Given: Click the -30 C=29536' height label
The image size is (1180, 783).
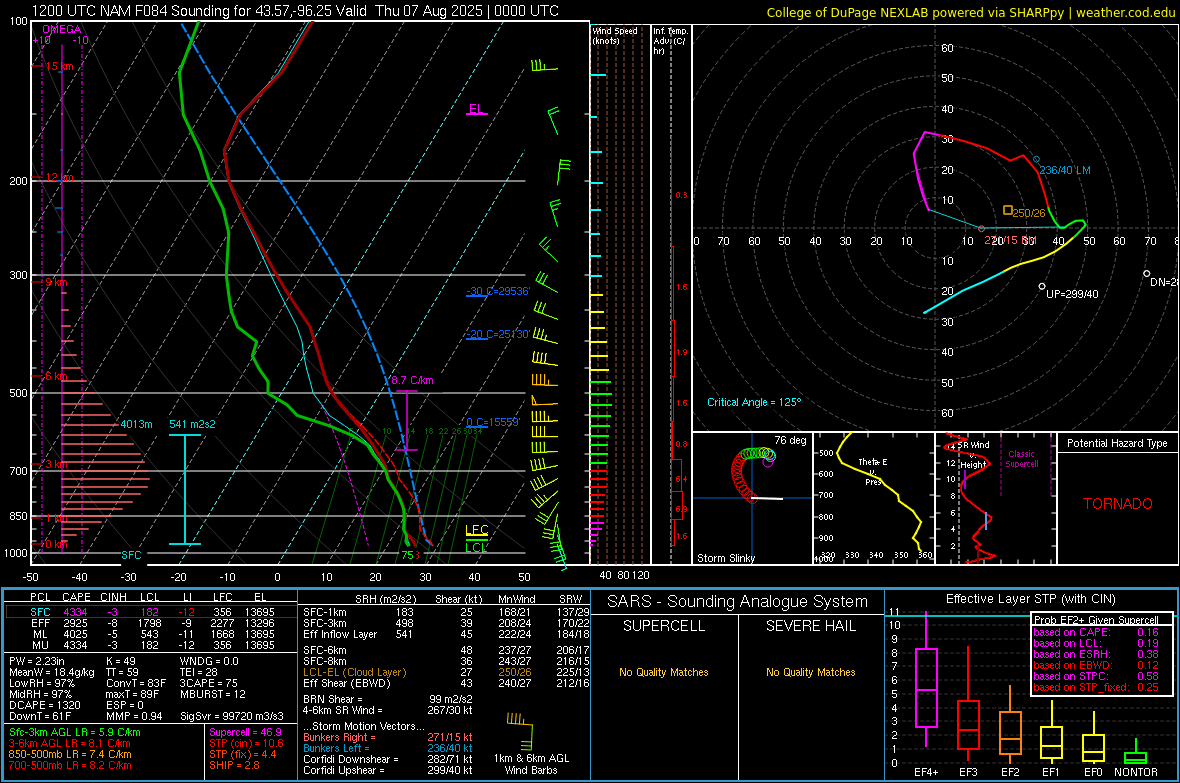Looking at the screenshot, I should click(x=498, y=291).
